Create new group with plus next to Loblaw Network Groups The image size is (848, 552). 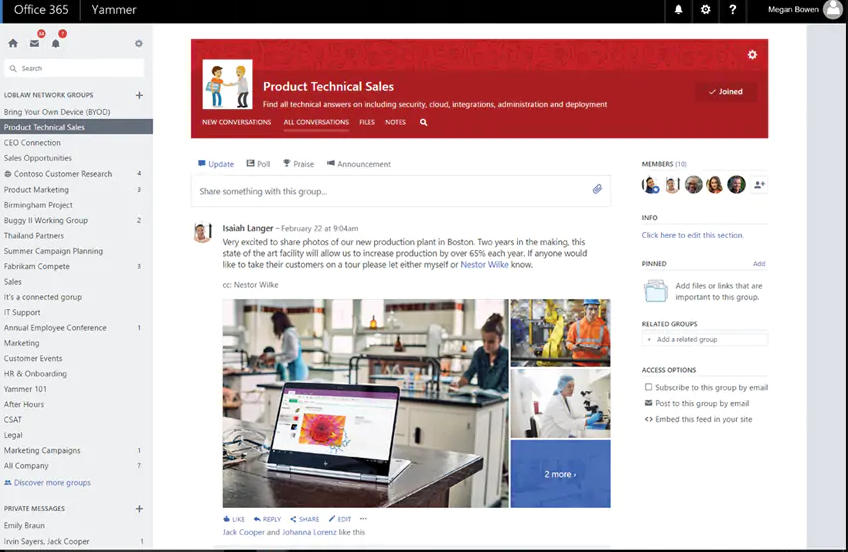139,95
